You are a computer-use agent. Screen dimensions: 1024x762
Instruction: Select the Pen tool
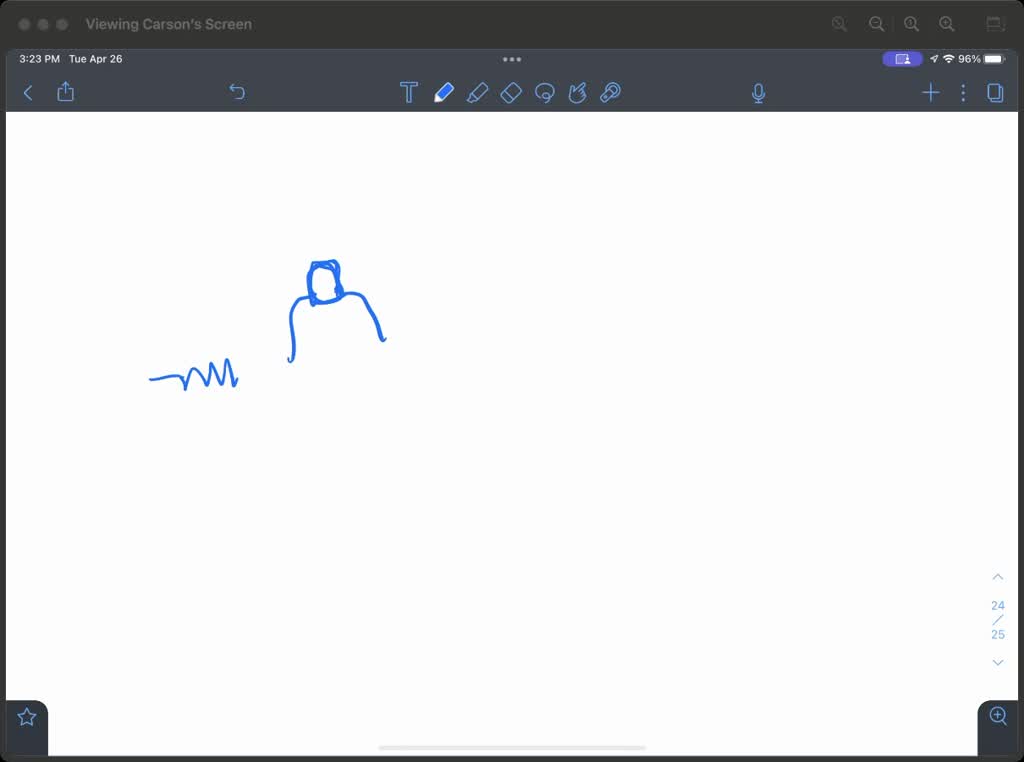tap(444, 92)
